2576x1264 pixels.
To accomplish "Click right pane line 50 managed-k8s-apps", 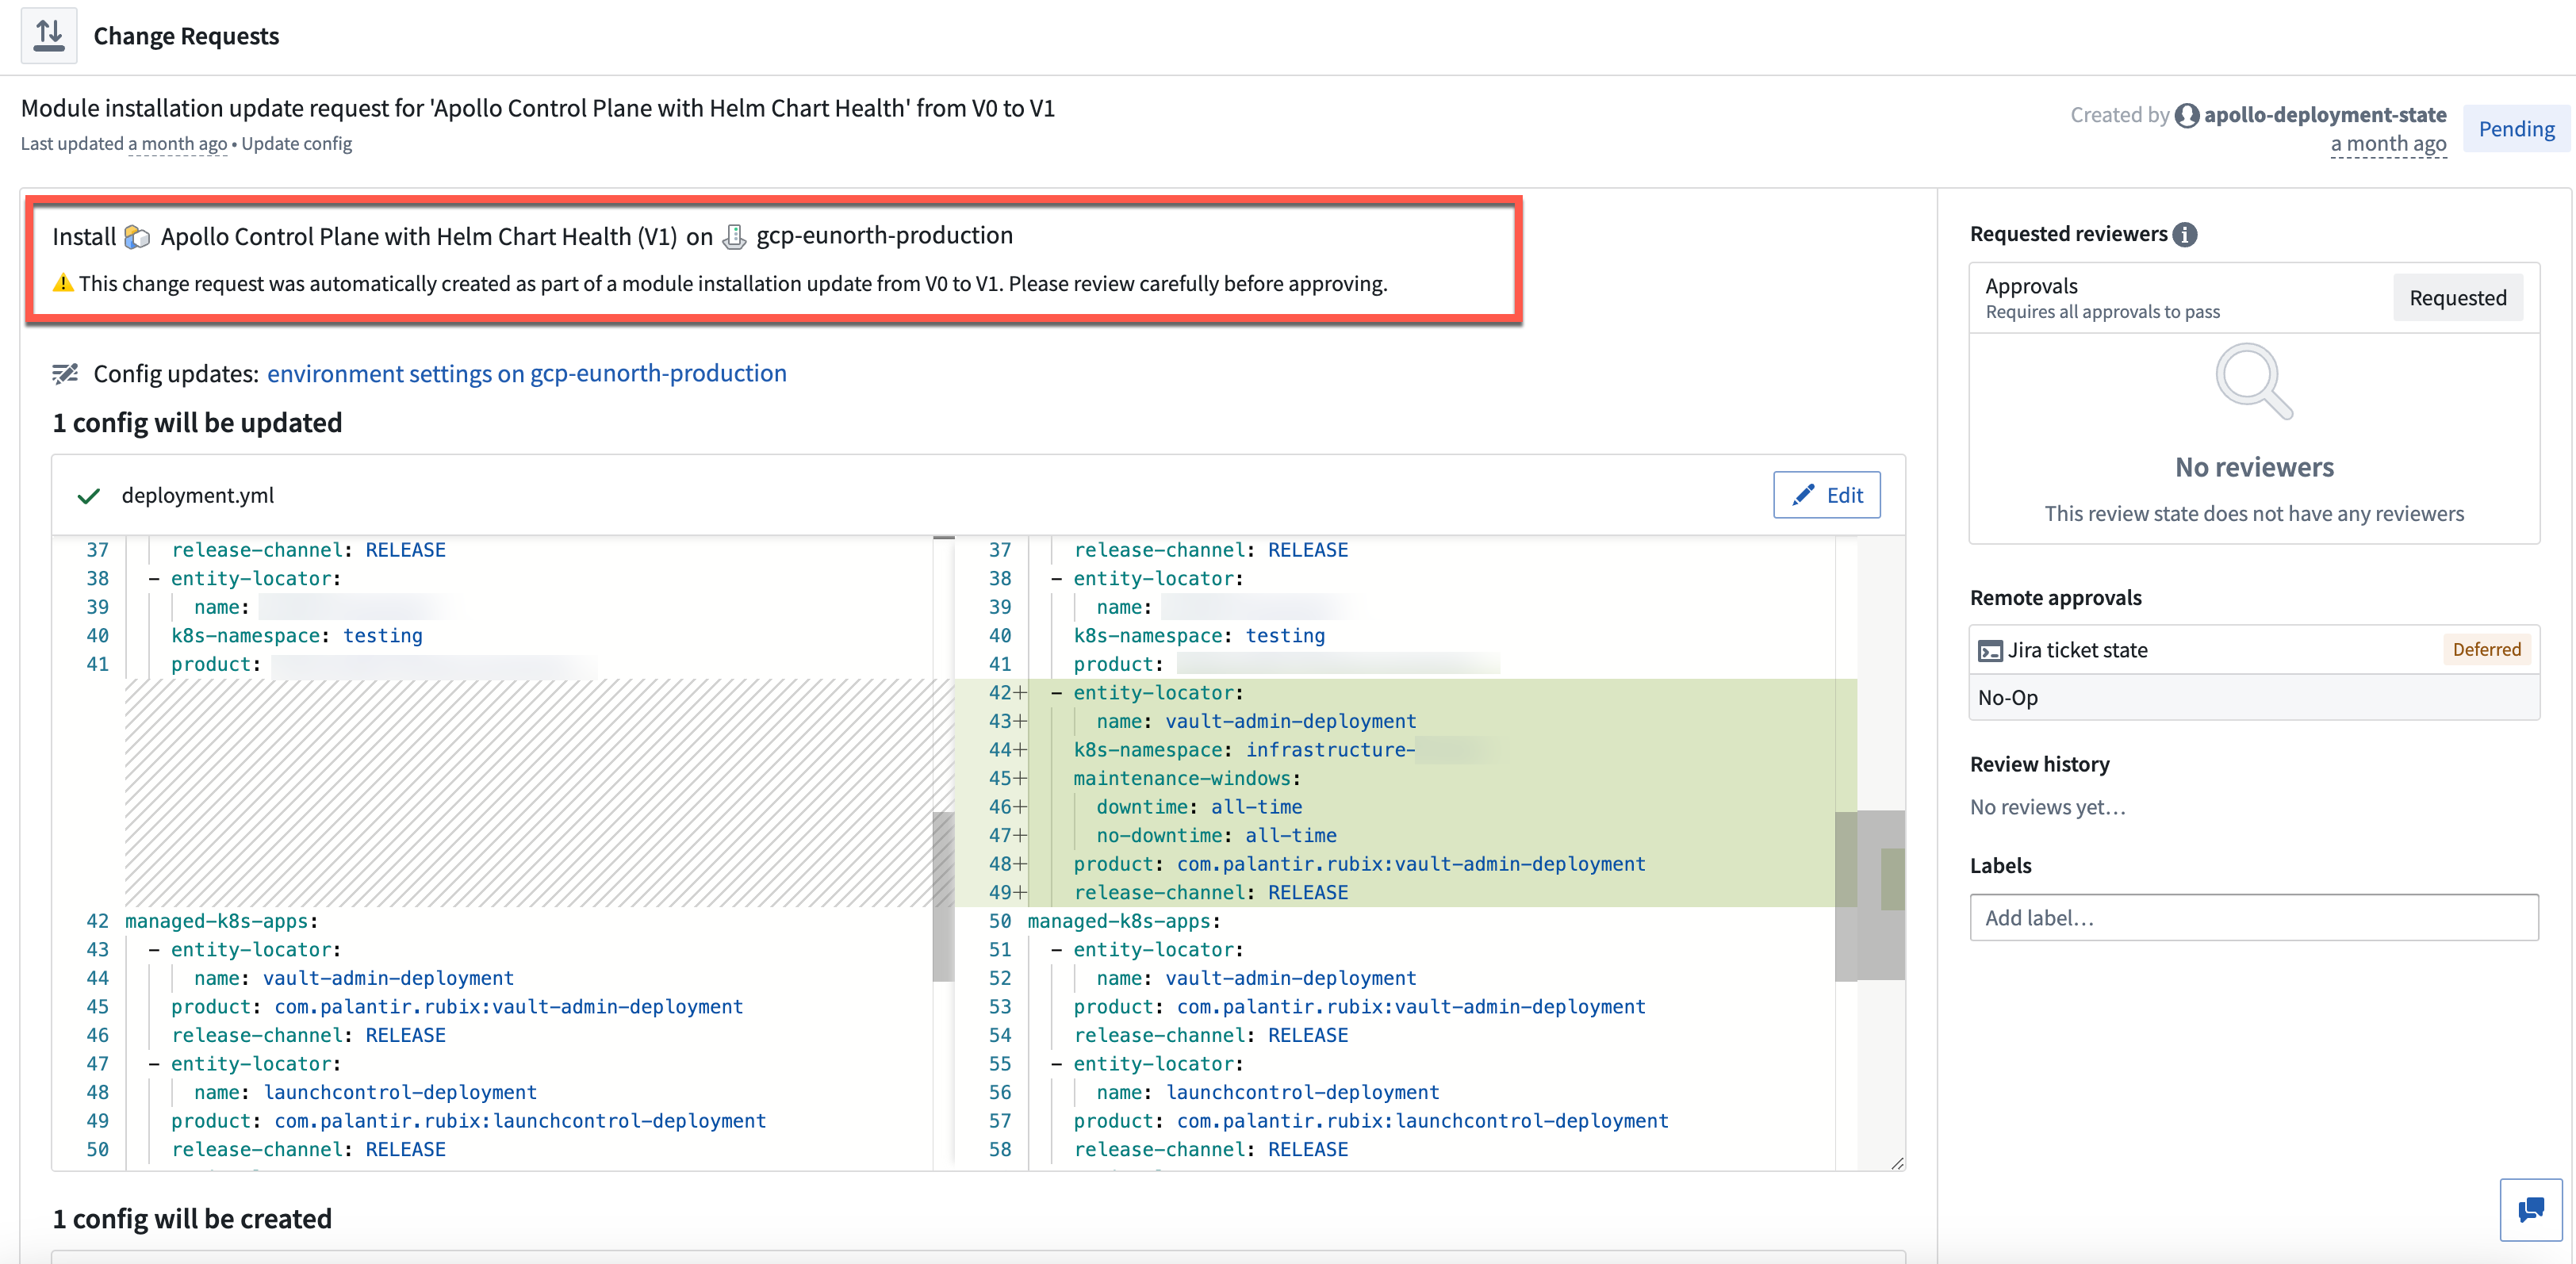I will pos(1124,921).
